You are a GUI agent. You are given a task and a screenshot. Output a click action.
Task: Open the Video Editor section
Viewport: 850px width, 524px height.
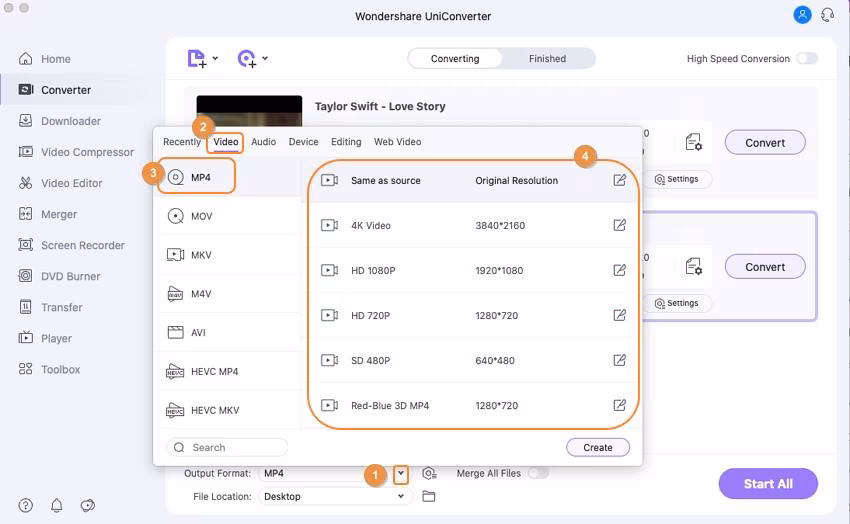[60, 183]
